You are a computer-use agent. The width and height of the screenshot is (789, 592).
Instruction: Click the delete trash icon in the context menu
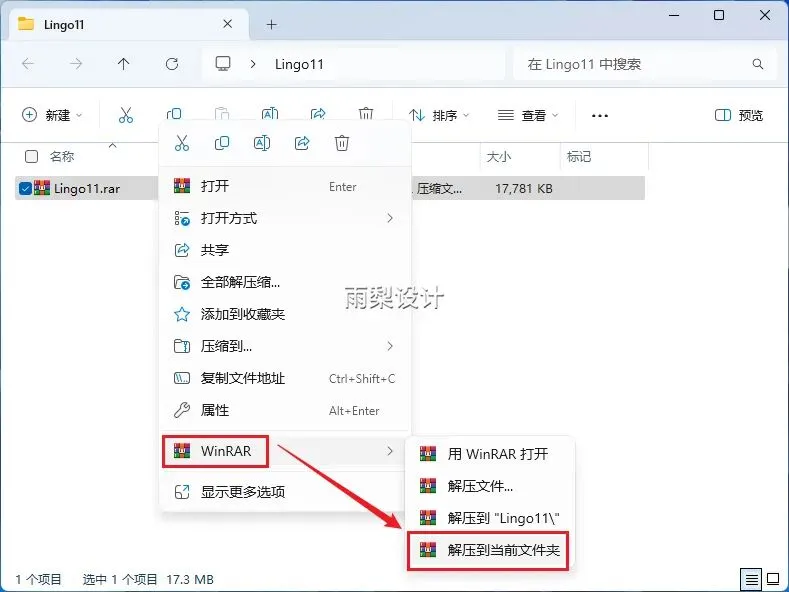[x=342, y=143]
